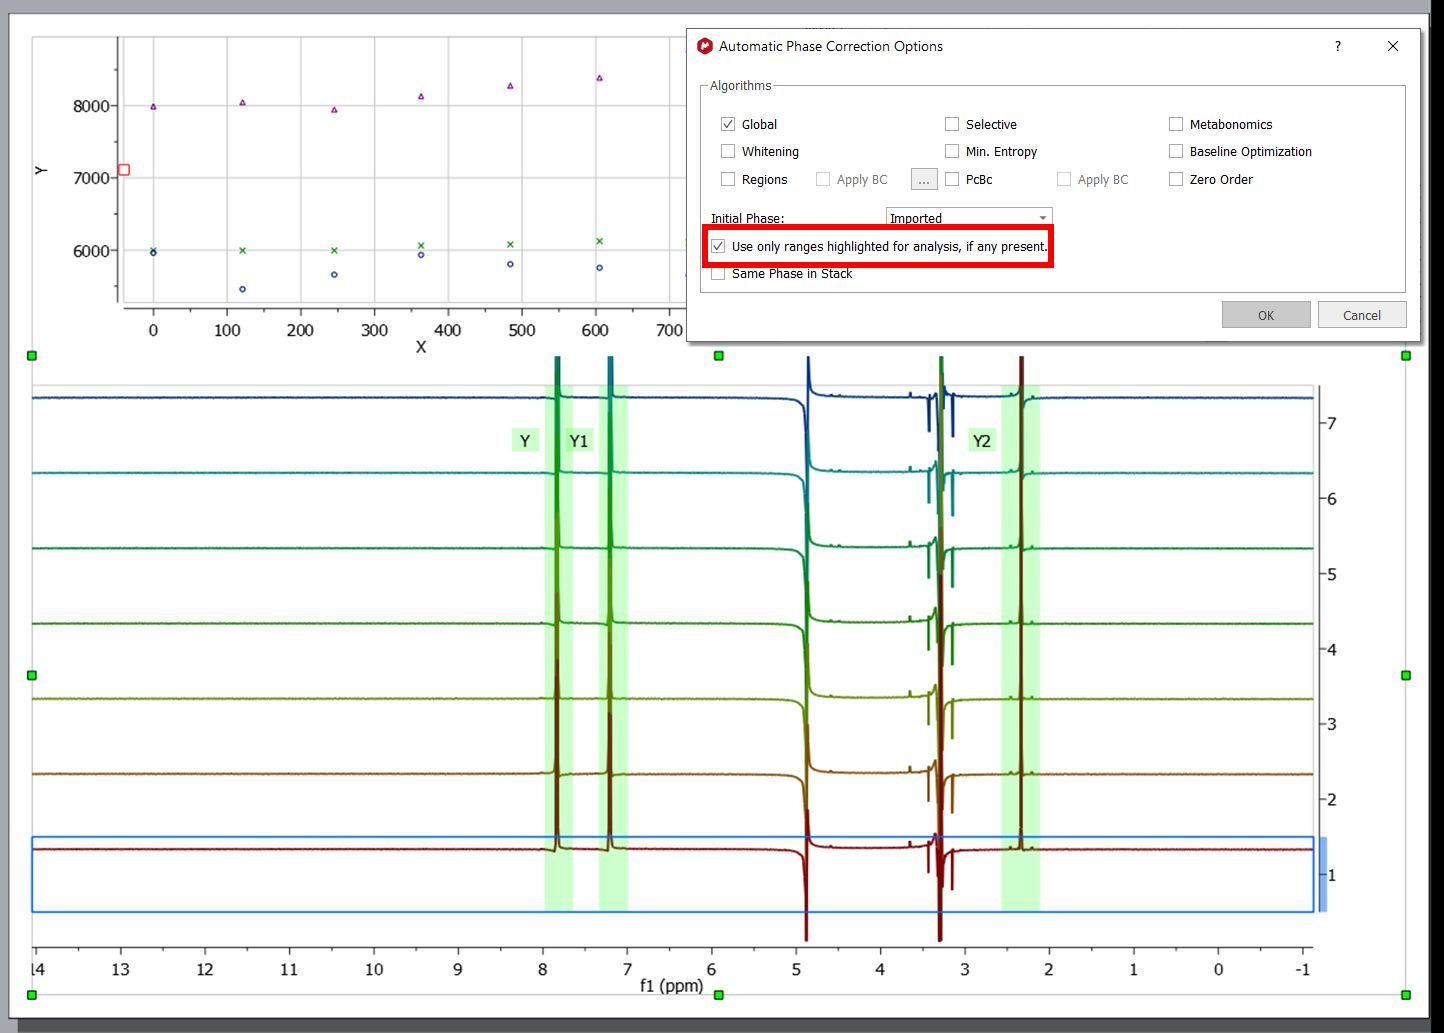Select stacked spectrum number 4 on the axis
1444x1033 pixels.
1332,649
